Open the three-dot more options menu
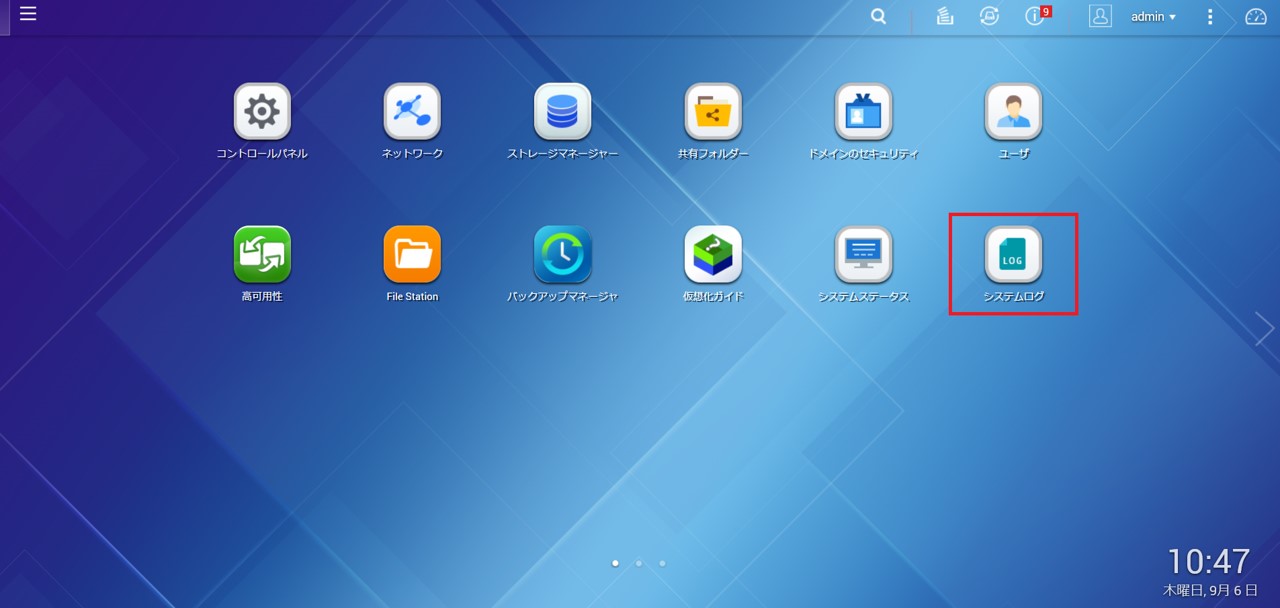The width and height of the screenshot is (1280, 608). click(x=1210, y=17)
